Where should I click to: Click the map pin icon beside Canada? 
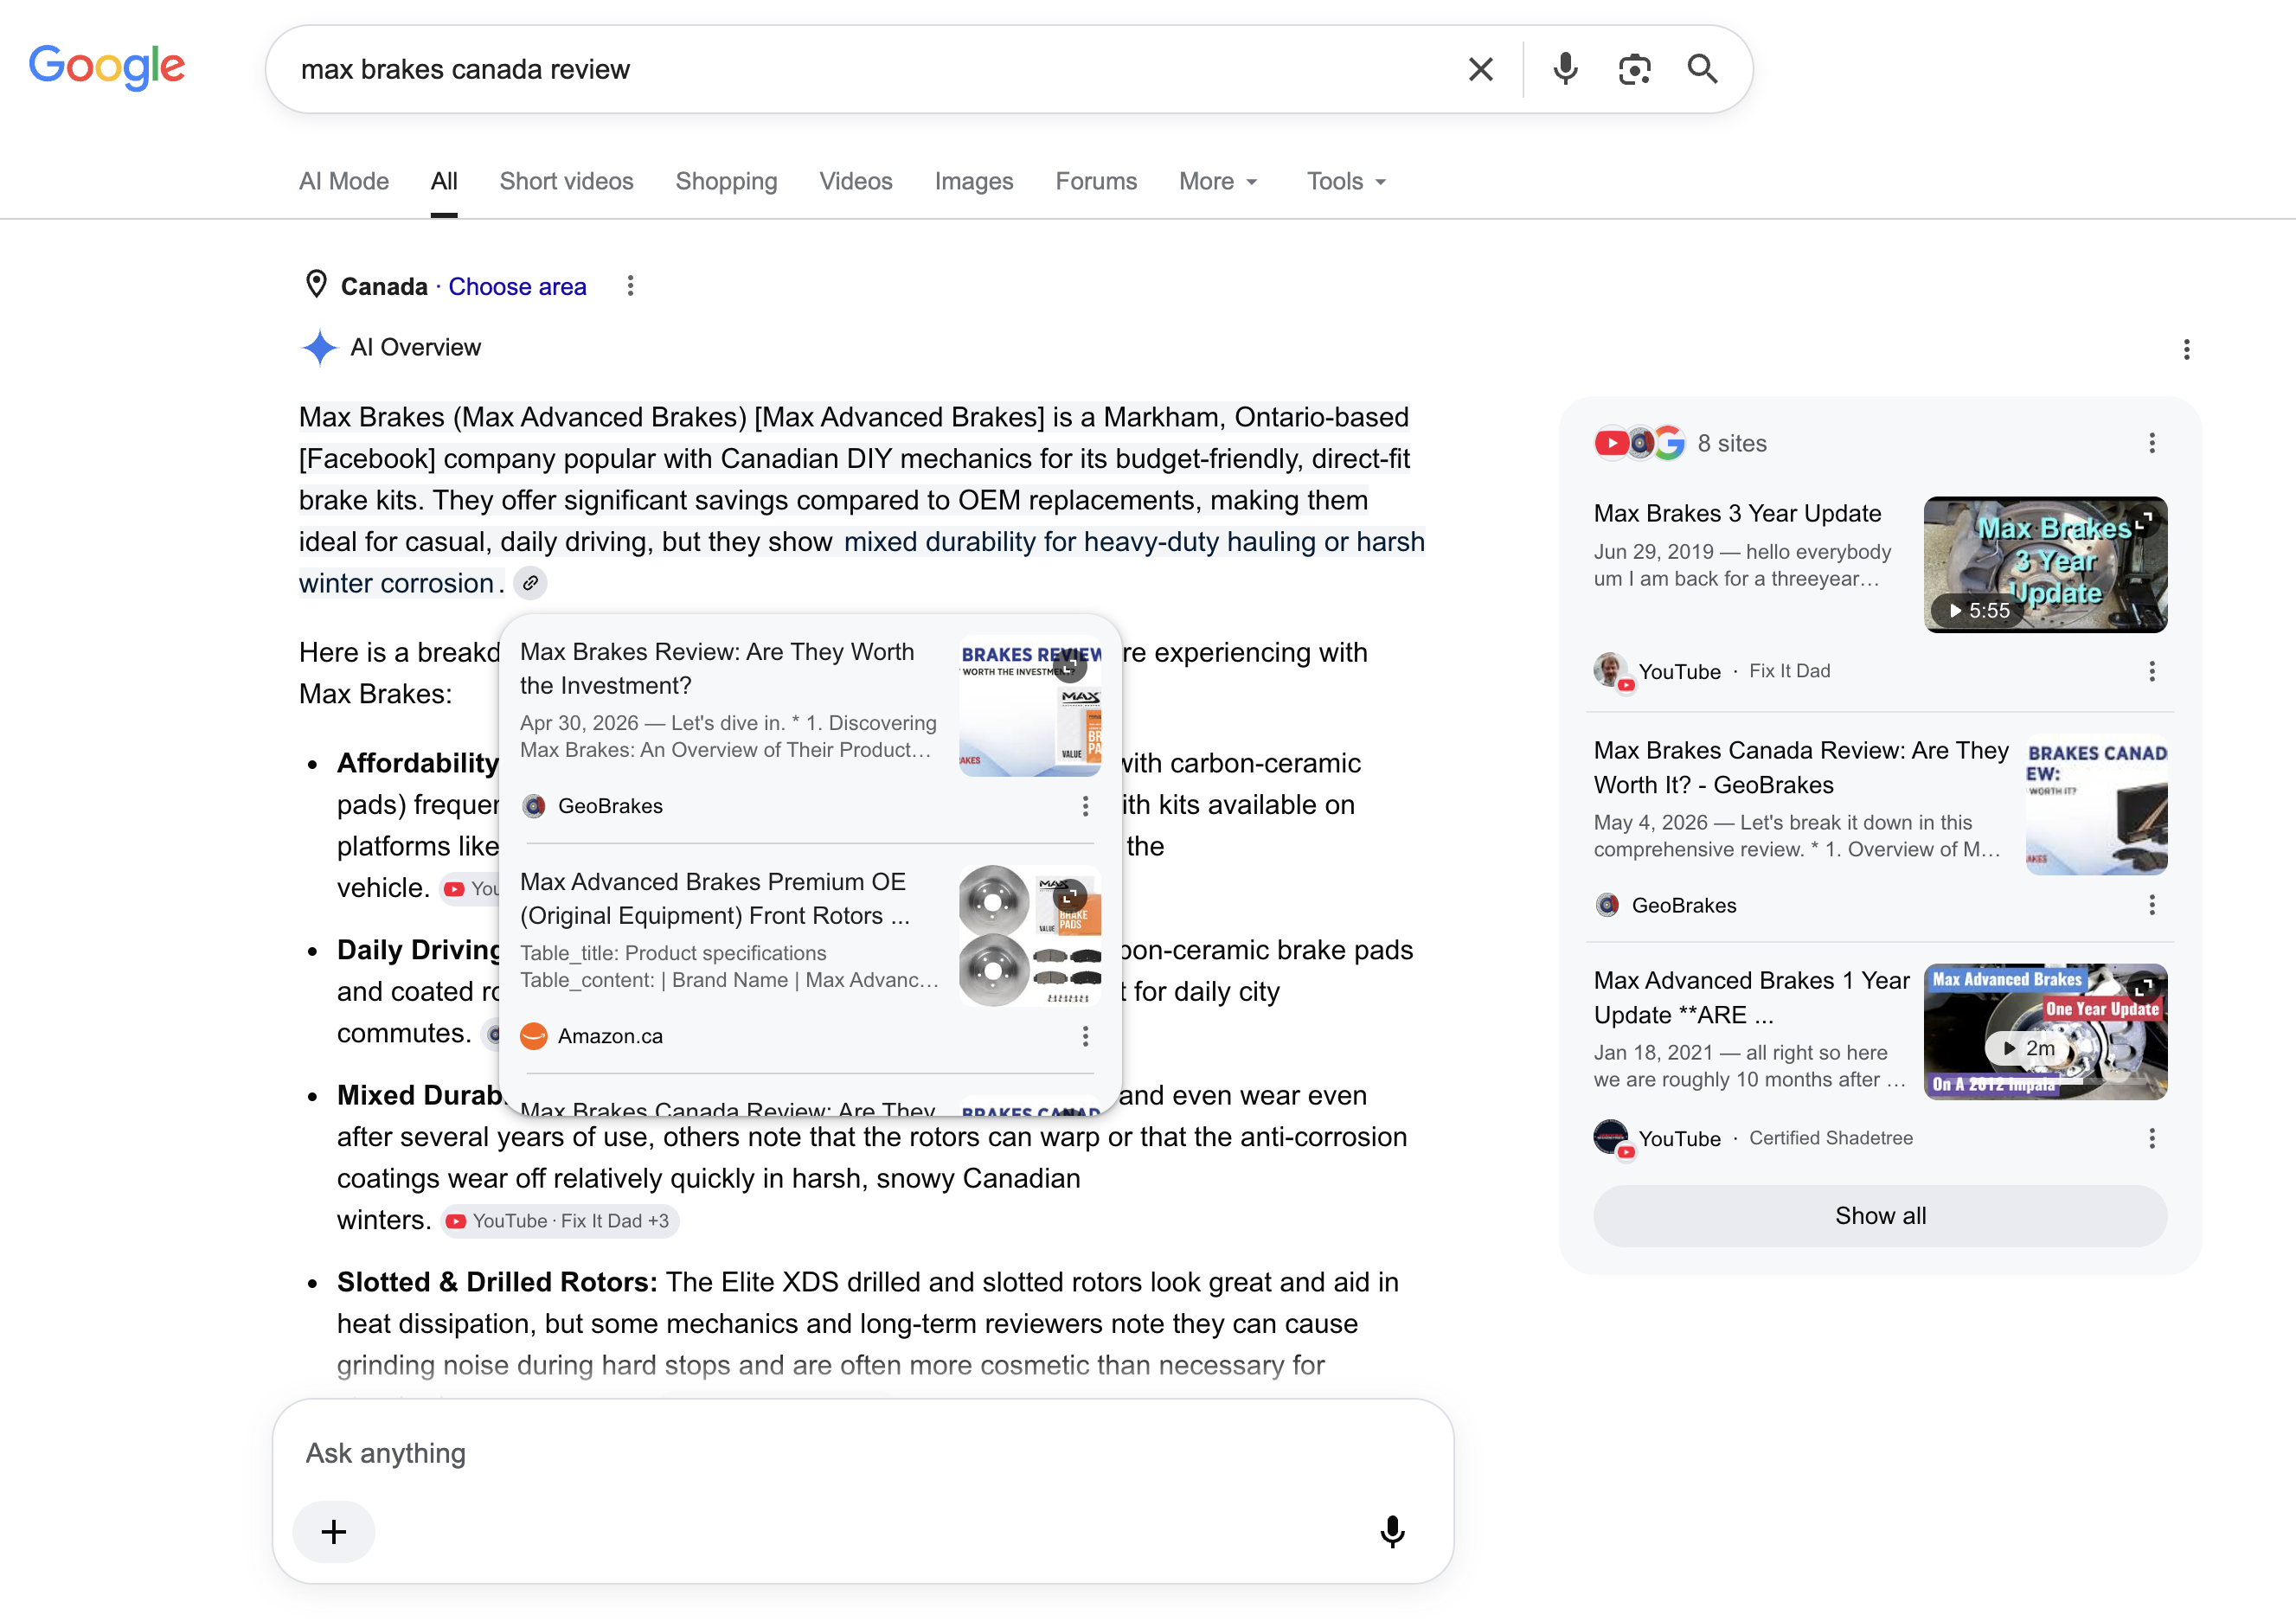coord(316,285)
